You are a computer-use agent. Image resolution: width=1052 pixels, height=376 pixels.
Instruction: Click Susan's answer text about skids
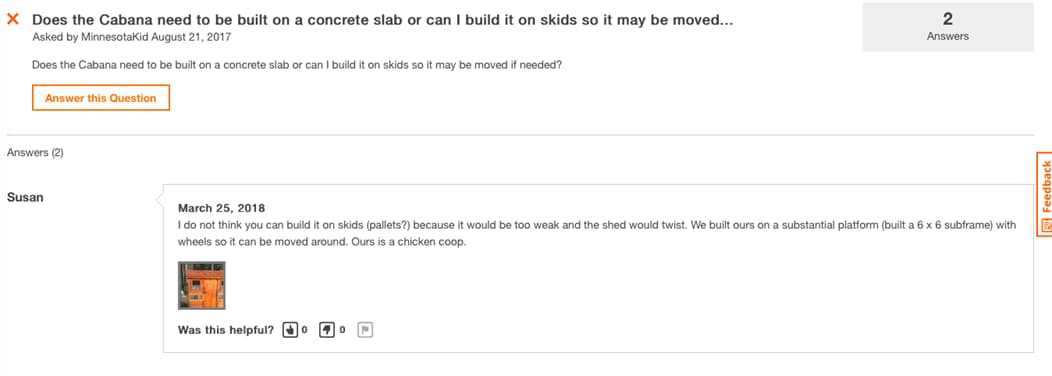click(597, 234)
